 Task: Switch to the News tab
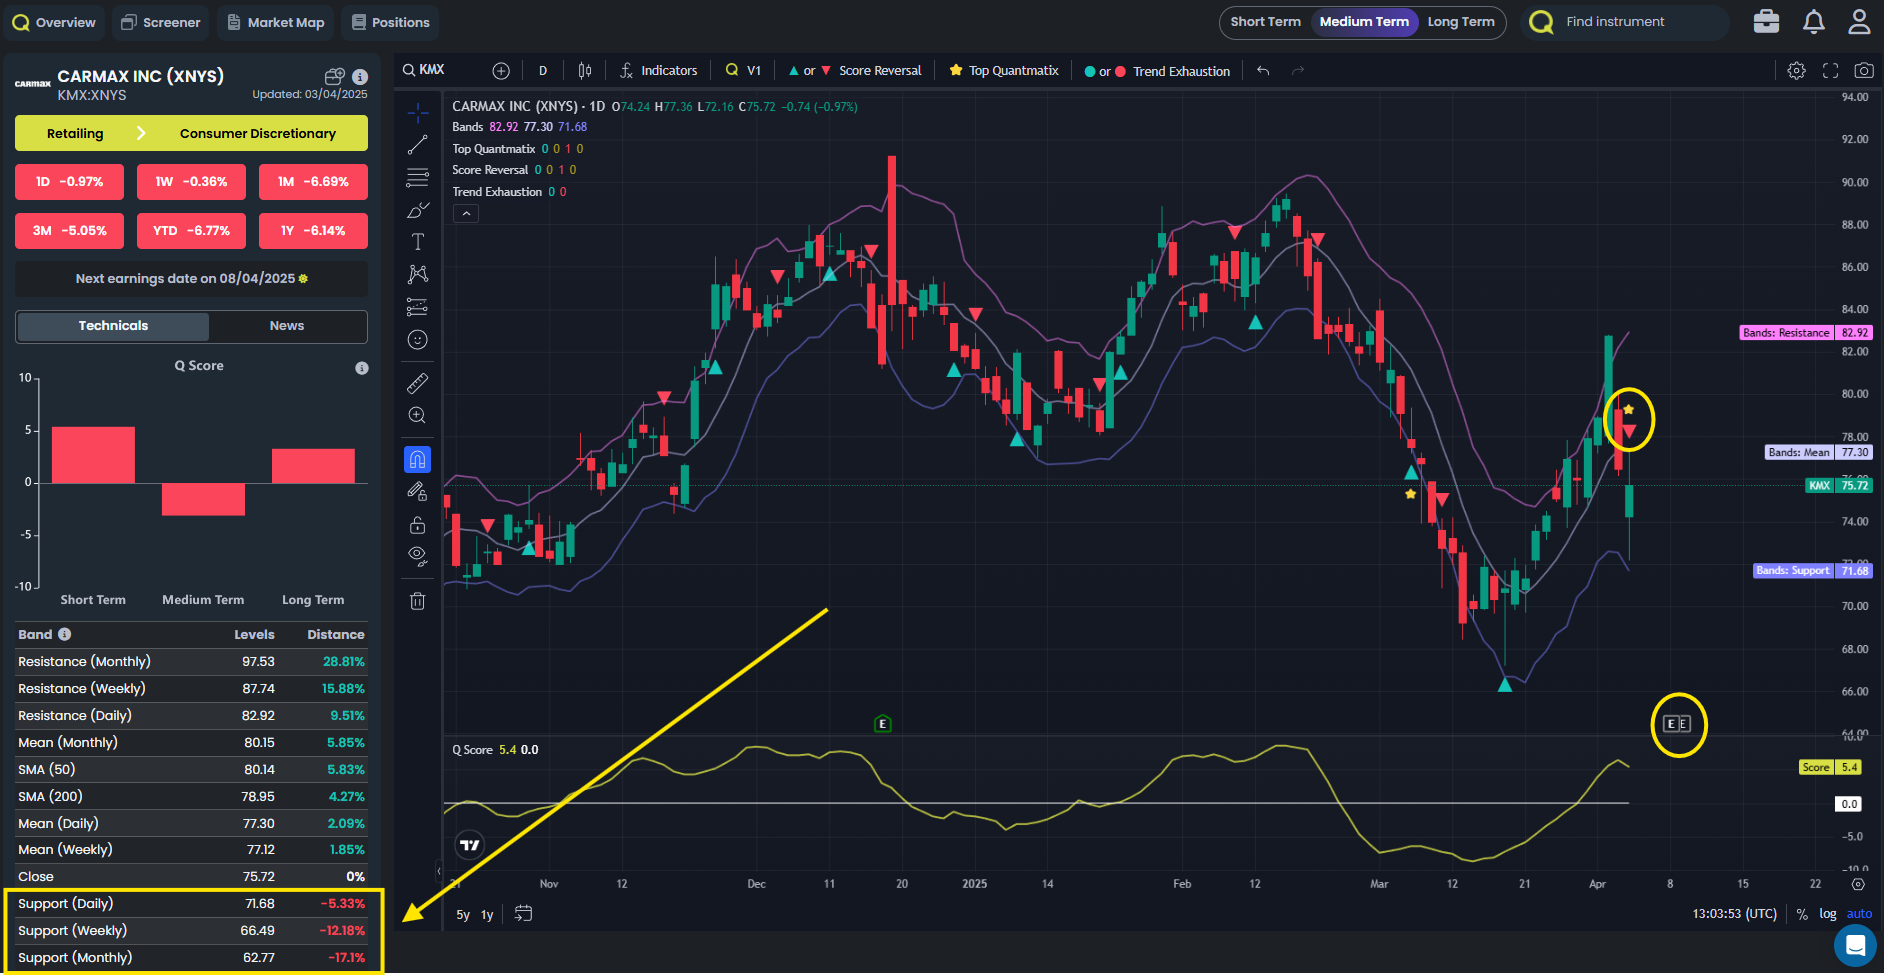[x=287, y=326]
